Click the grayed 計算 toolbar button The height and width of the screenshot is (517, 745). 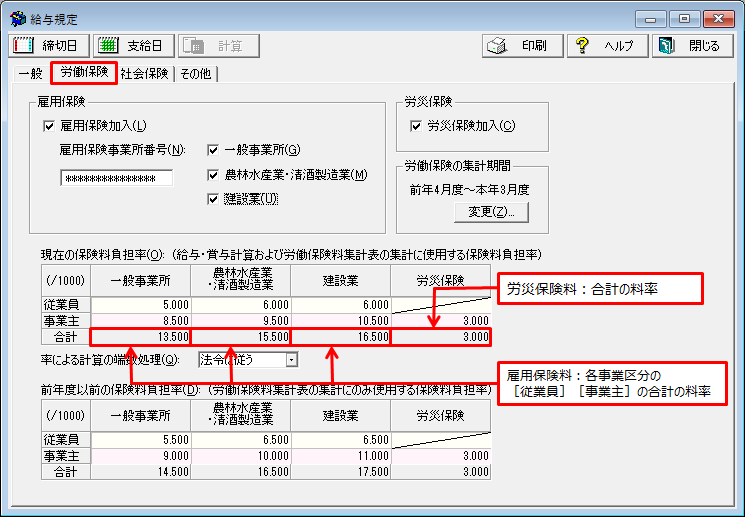click(218, 46)
